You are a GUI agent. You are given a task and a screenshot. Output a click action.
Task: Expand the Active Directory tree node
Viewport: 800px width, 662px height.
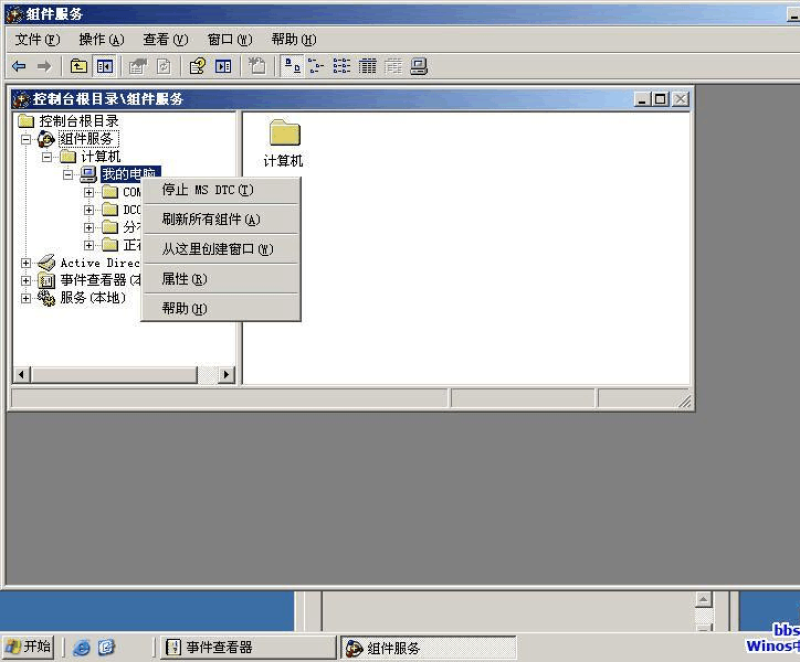coord(26,263)
